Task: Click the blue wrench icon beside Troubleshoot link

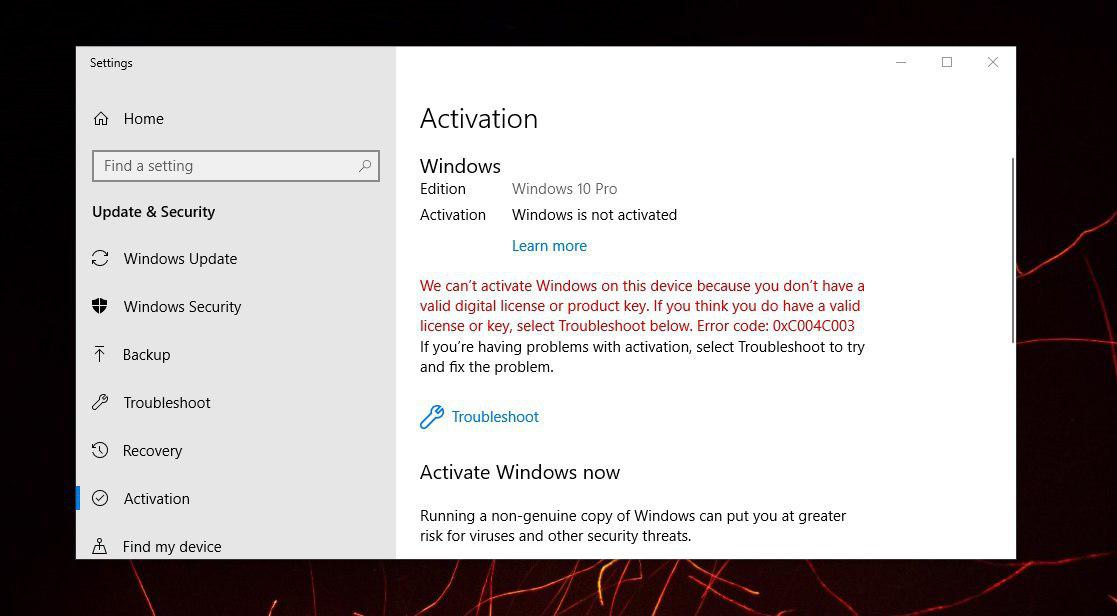Action: [x=432, y=417]
